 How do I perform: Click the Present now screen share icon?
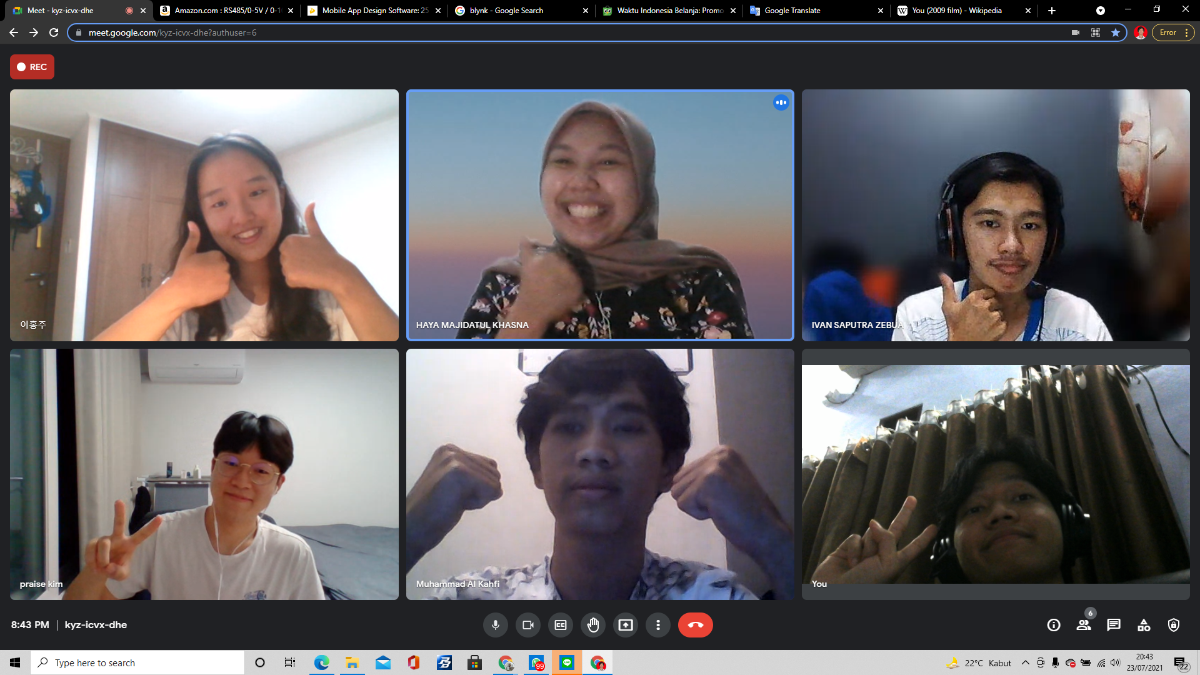coord(626,625)
